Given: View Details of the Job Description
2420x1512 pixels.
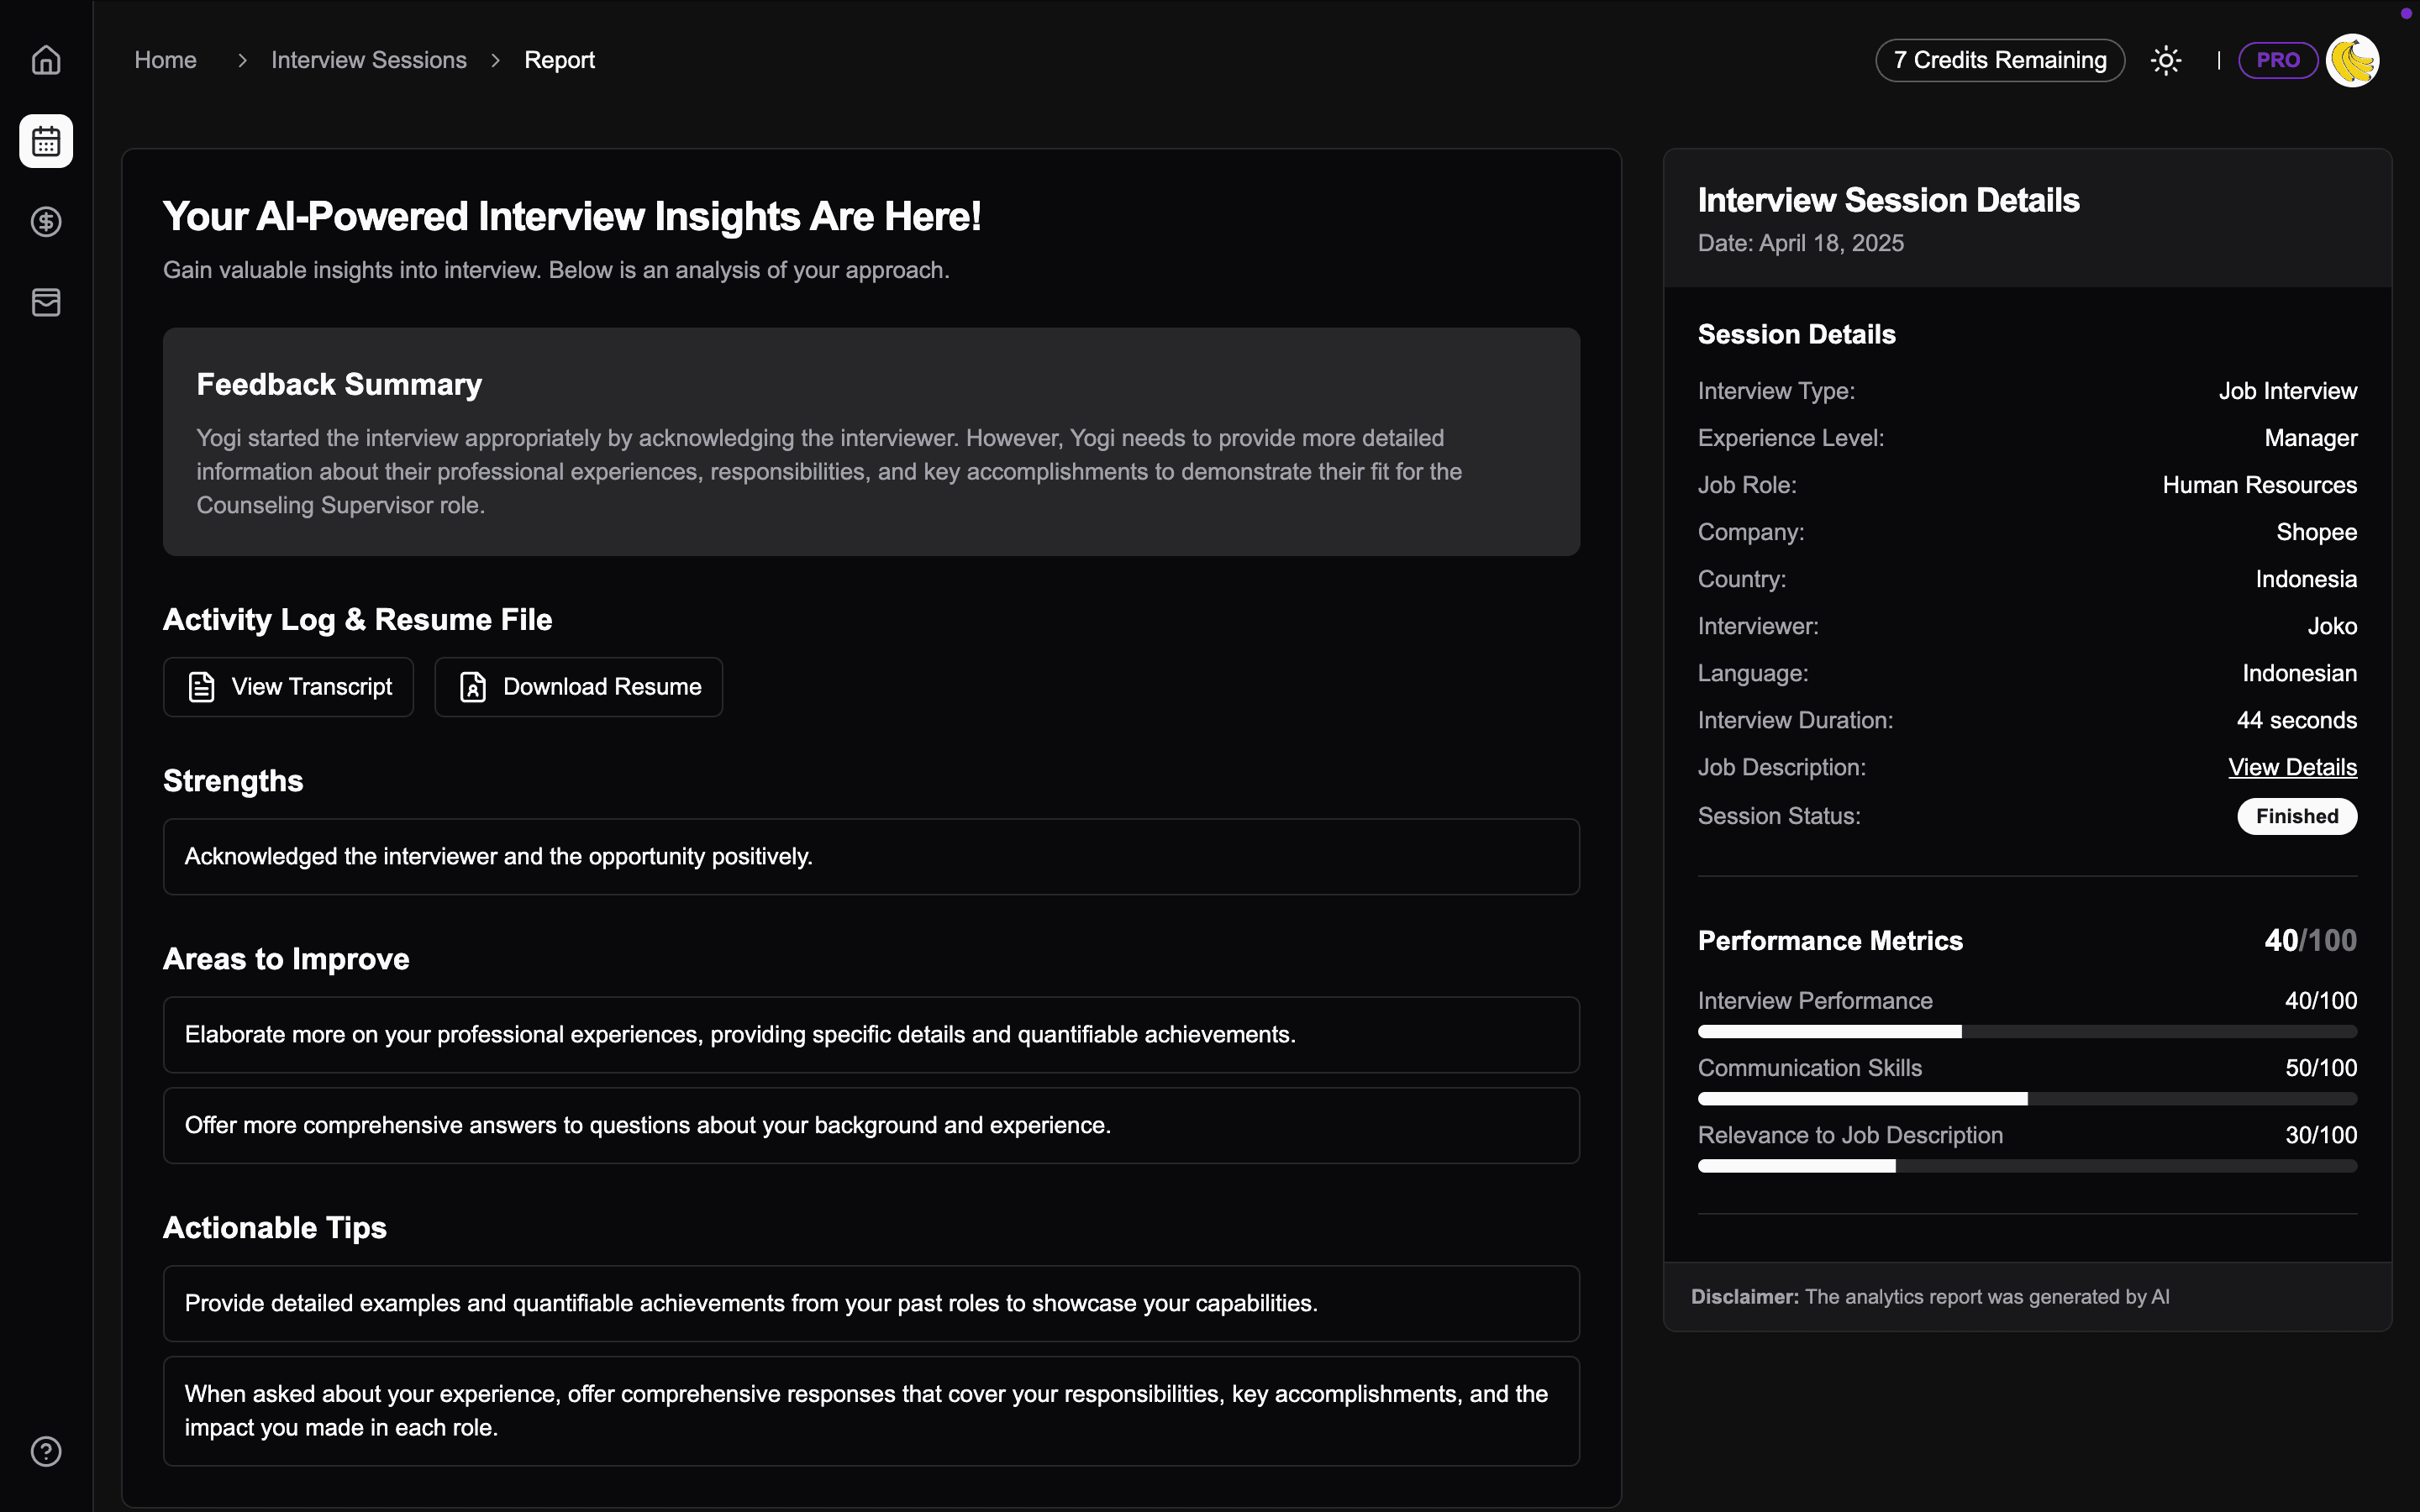Looking at the screenshot, I should 2292,766.
